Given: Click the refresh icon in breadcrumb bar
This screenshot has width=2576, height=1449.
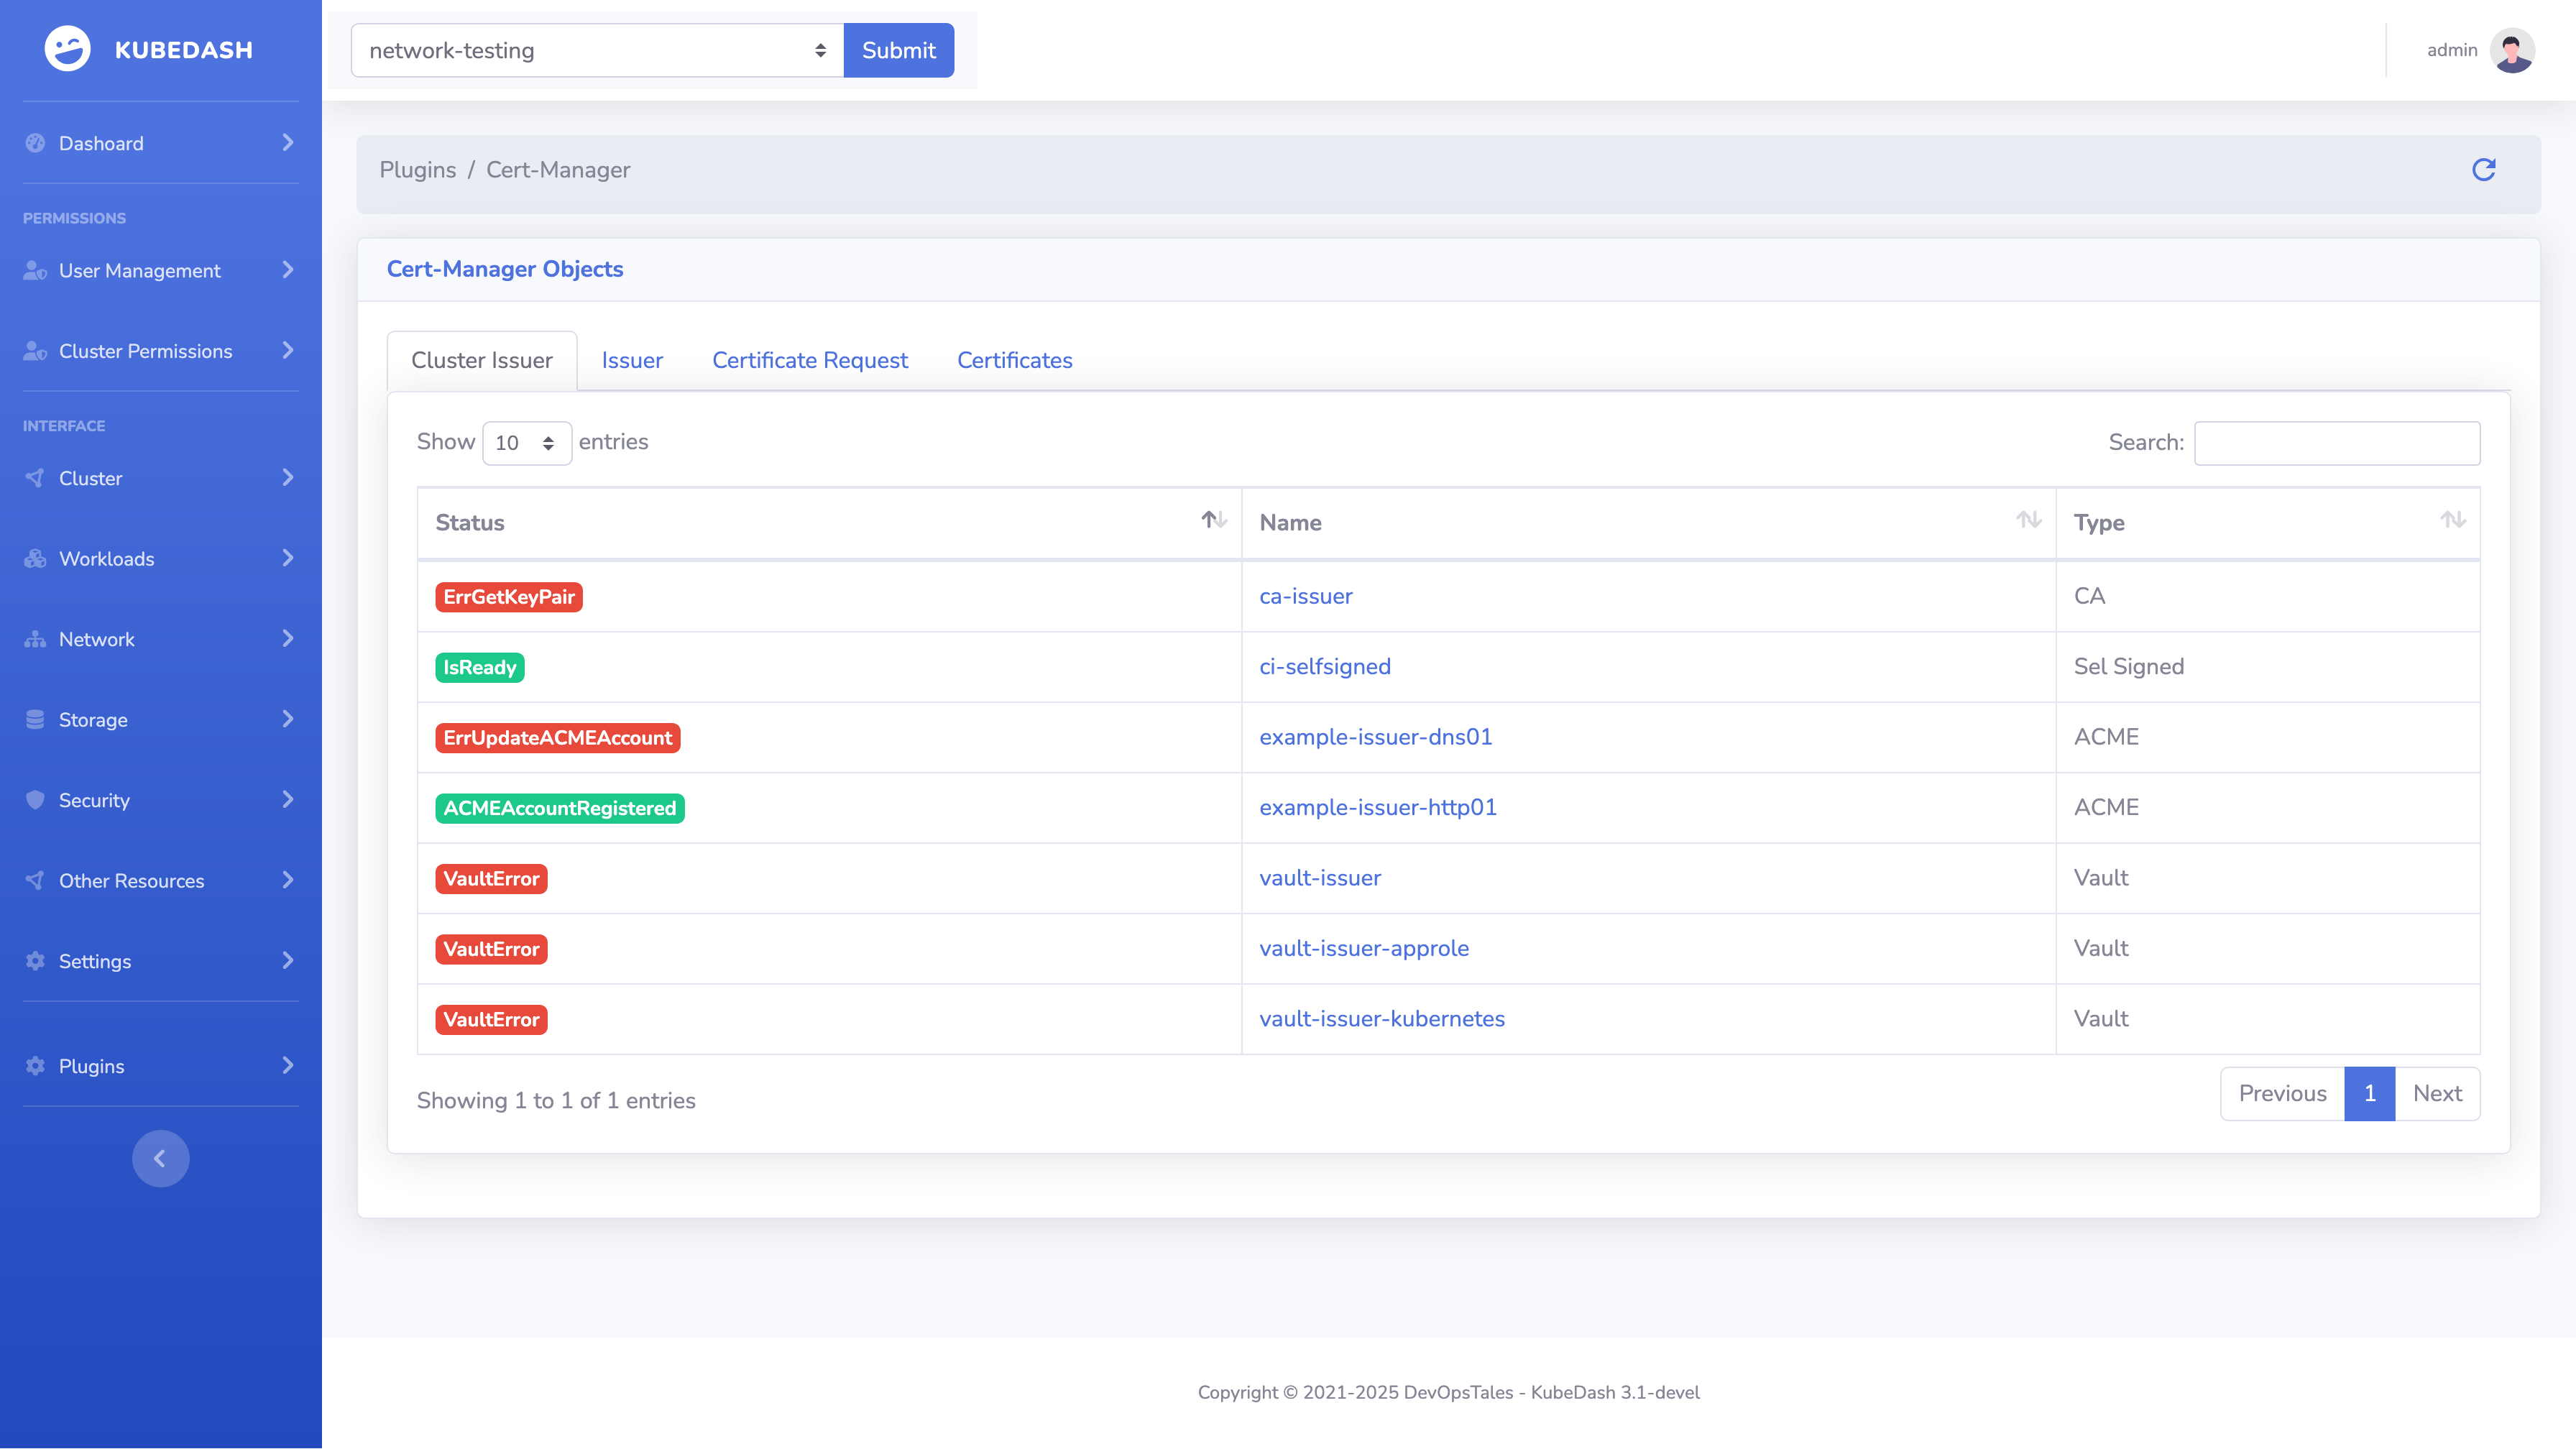Looking at the screenshot, I should (x=2483, y=170).
